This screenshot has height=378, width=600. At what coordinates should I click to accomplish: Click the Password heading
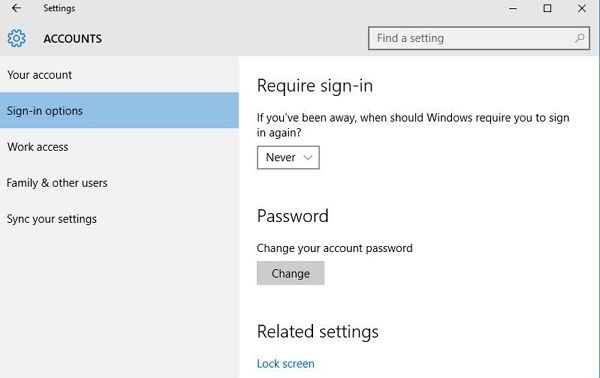pos(293,216)
